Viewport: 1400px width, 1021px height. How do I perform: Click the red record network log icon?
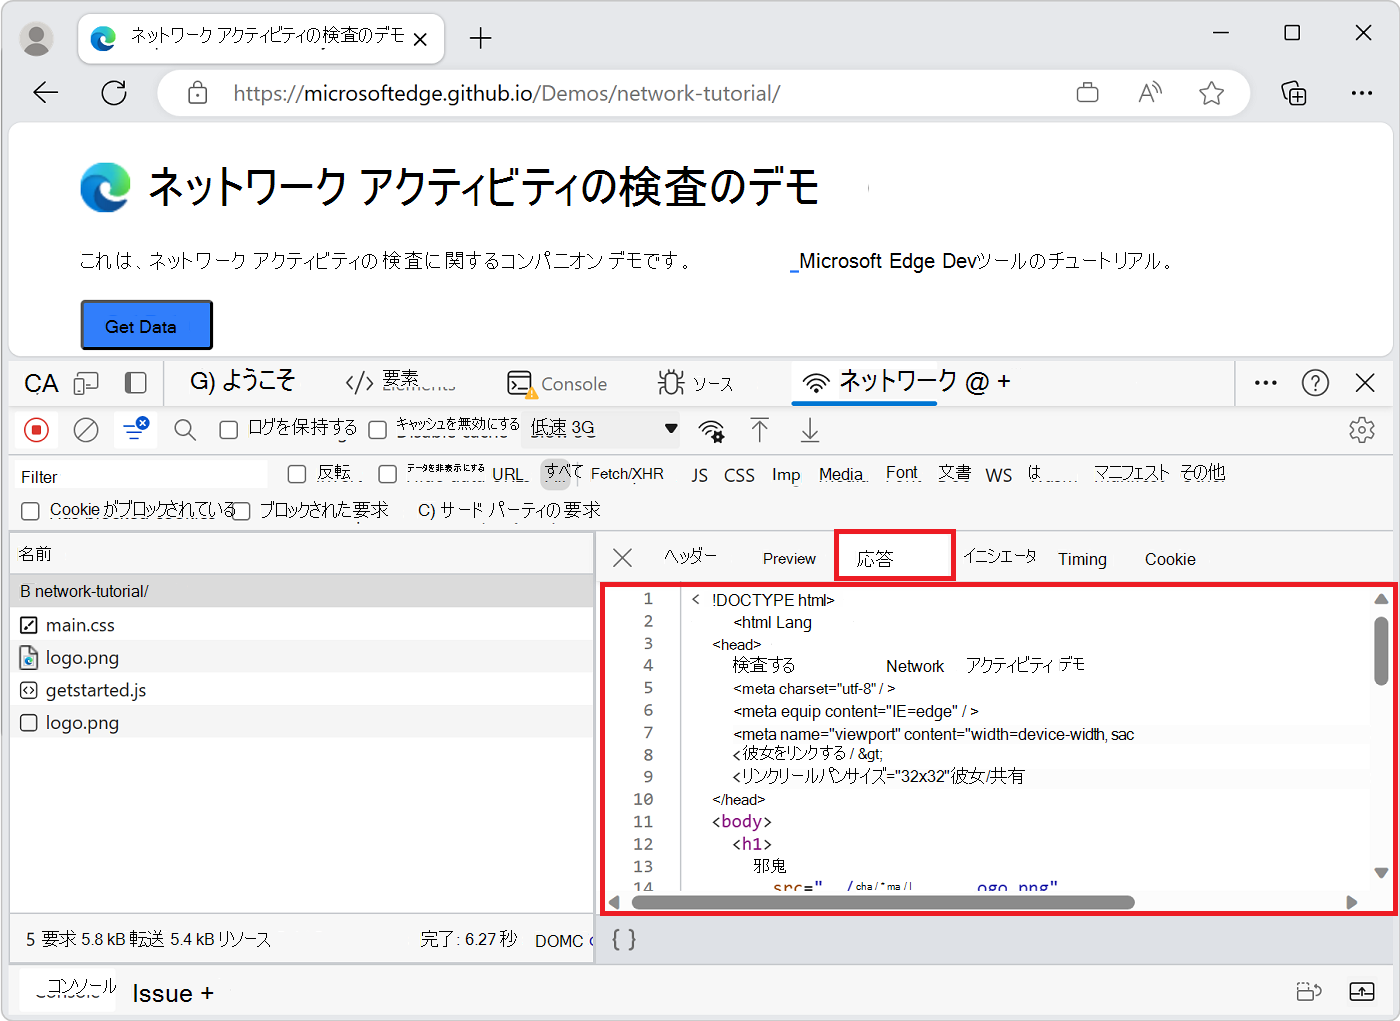pyautogui.click(x=36, y=430)
